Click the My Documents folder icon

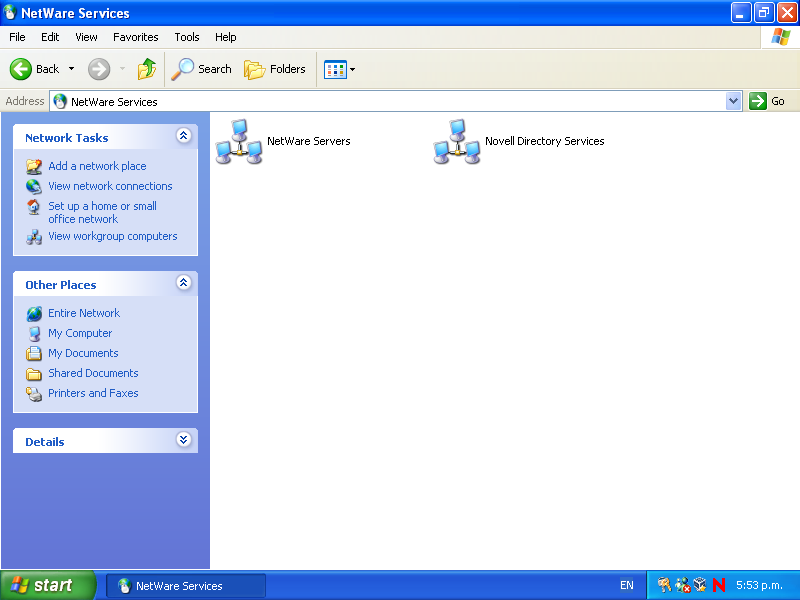pyautogui.click(x=34, y=353)
